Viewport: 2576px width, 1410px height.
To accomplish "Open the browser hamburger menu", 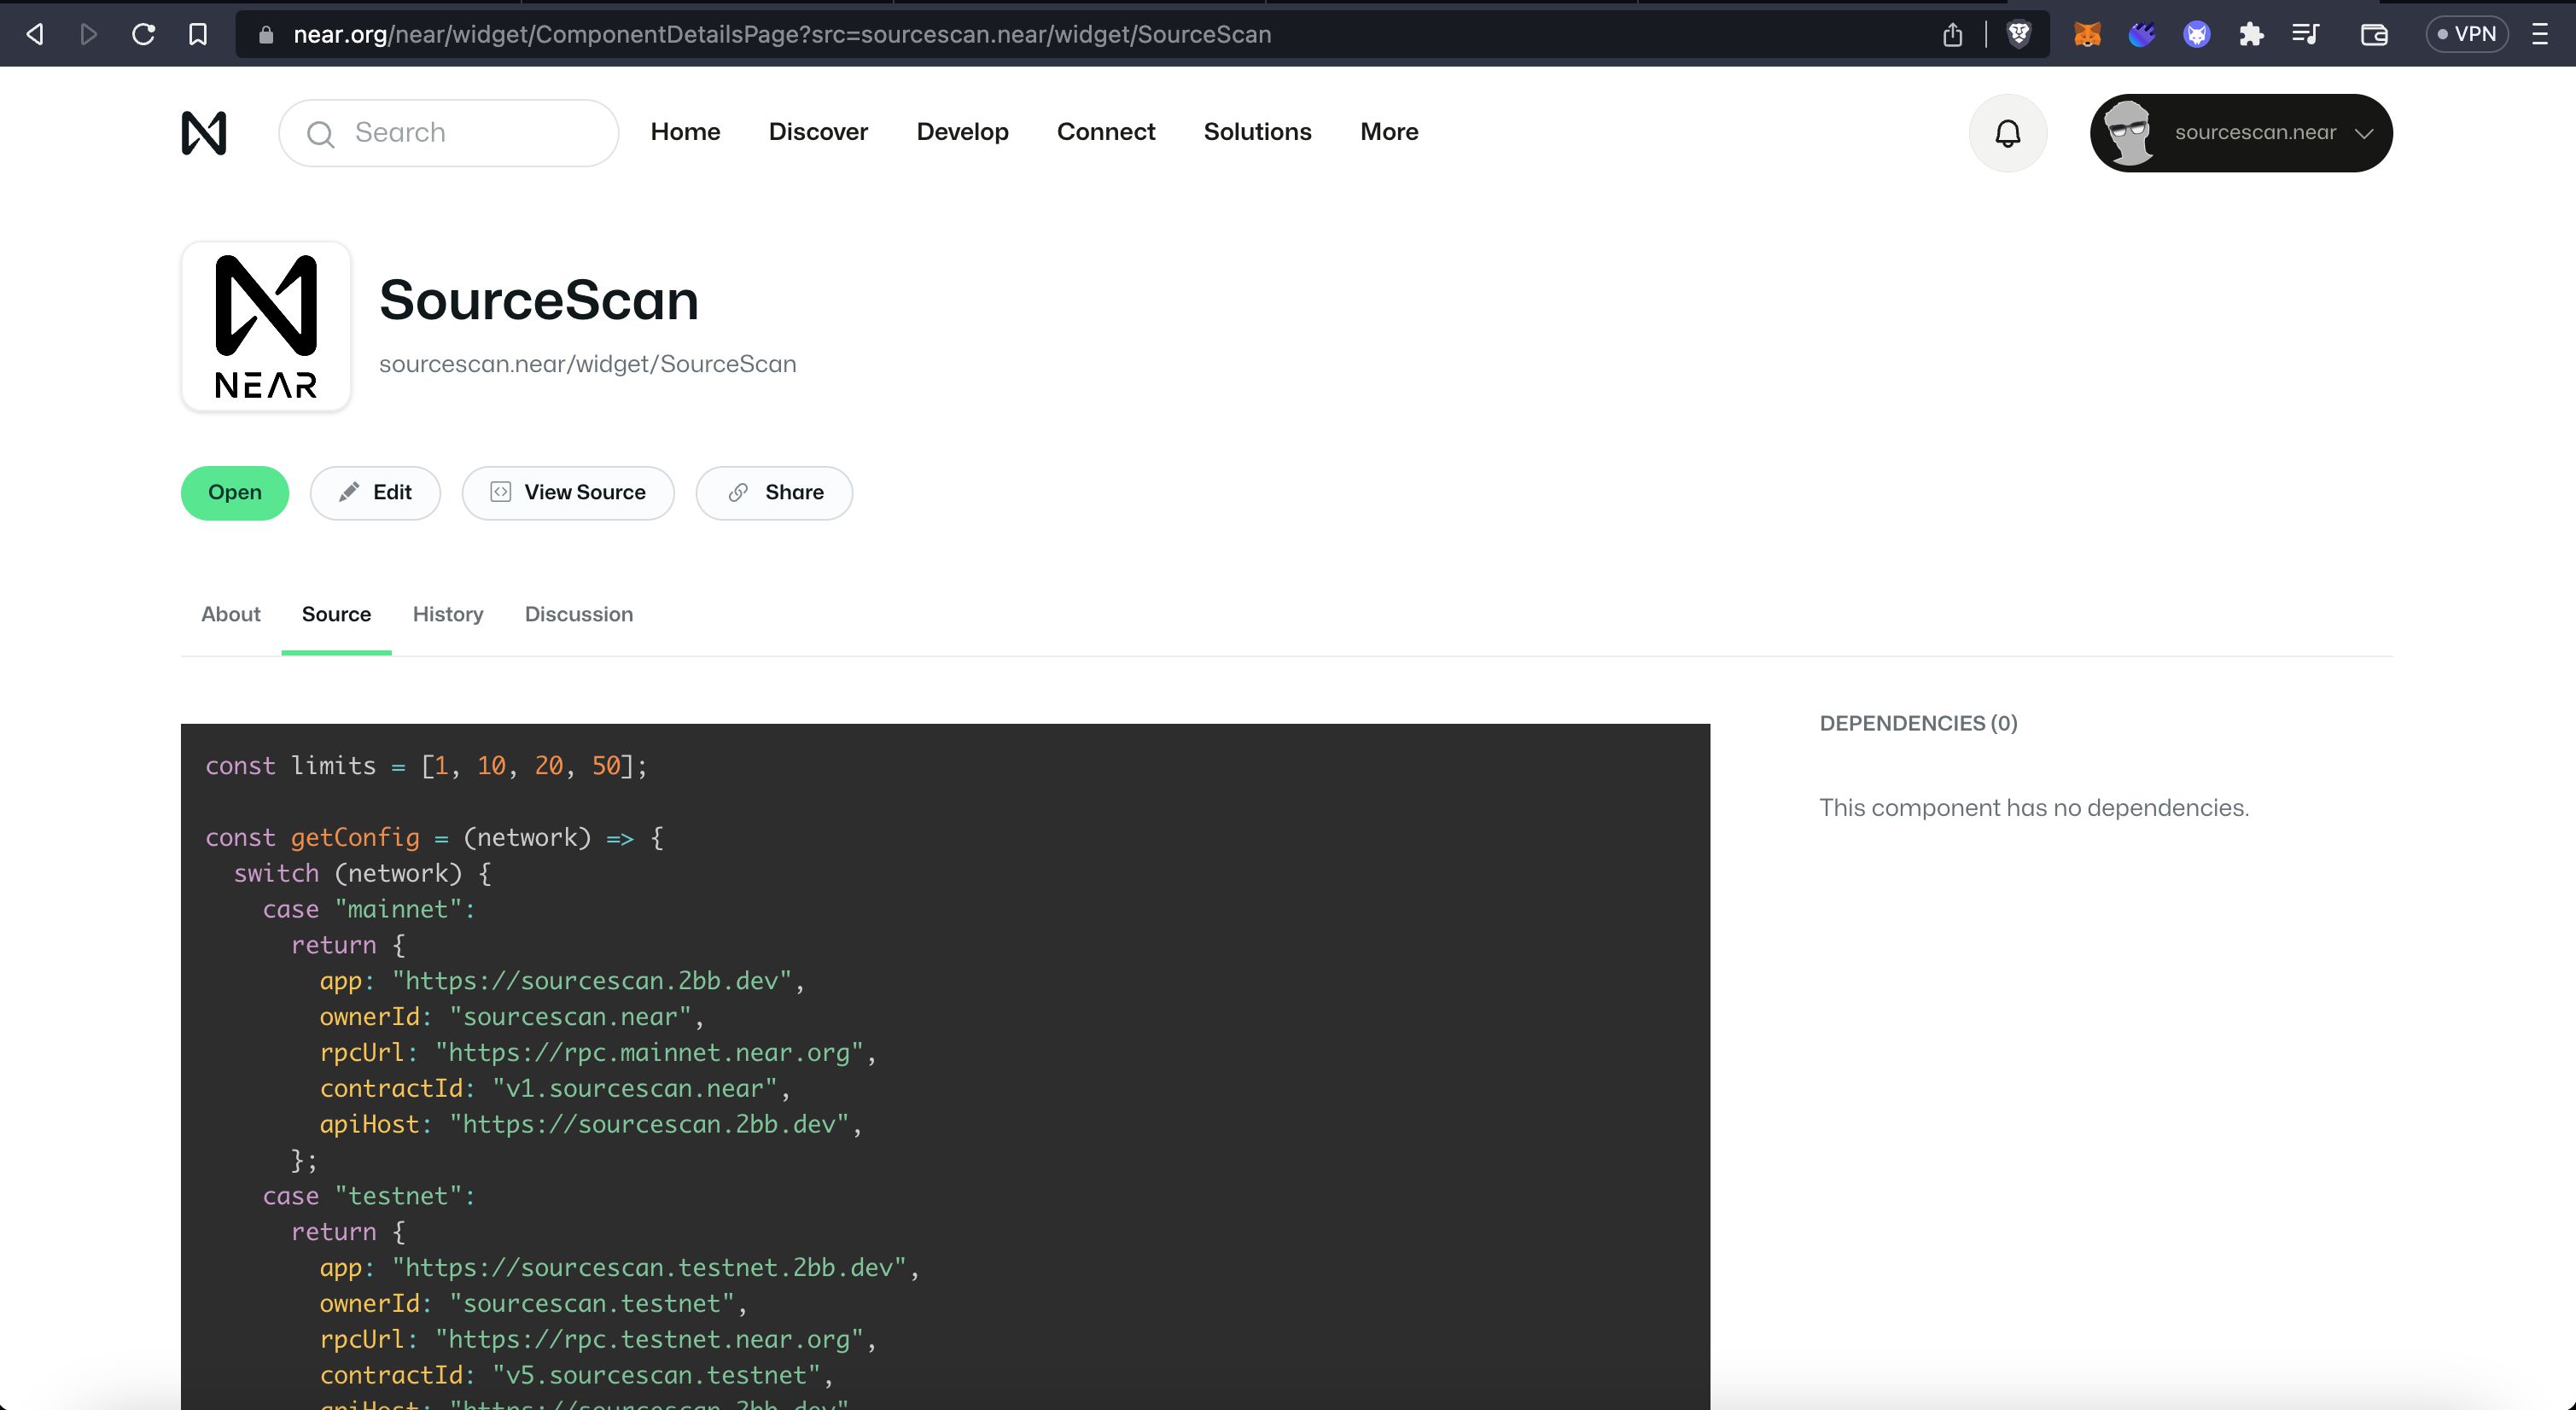I will (x=2540, y=34).
